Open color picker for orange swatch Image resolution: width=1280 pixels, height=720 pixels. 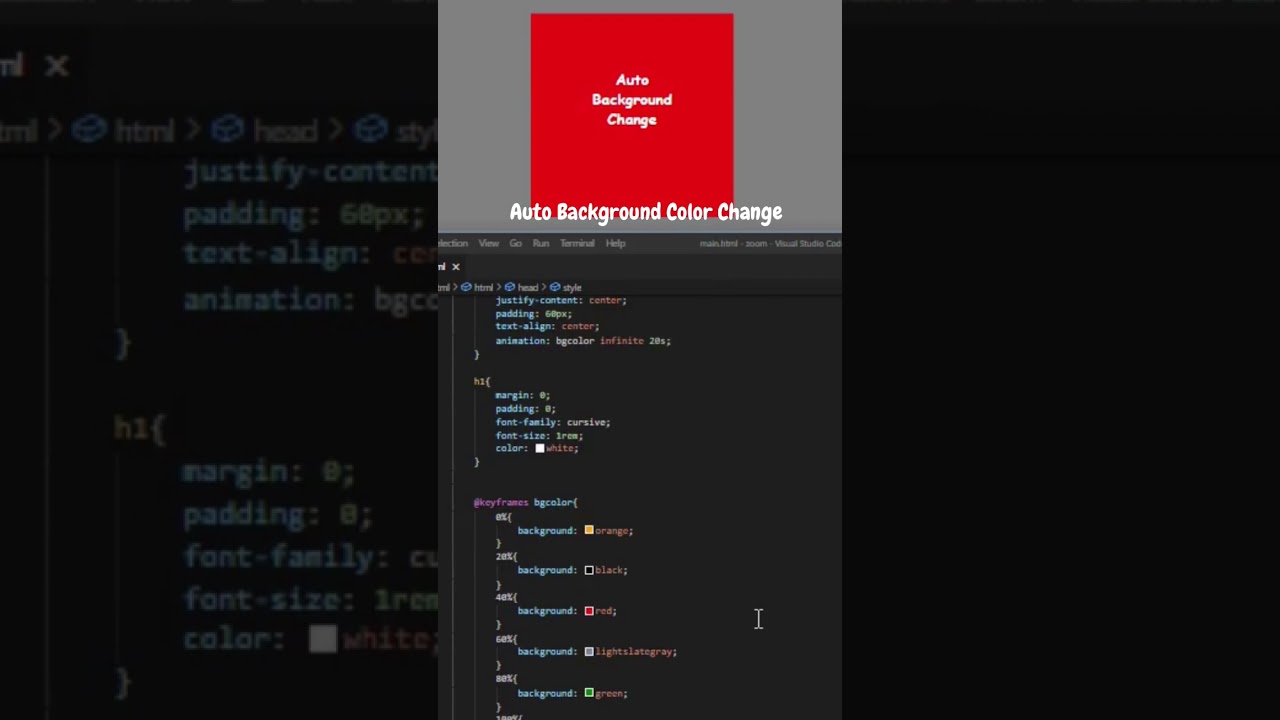(589, 530)
